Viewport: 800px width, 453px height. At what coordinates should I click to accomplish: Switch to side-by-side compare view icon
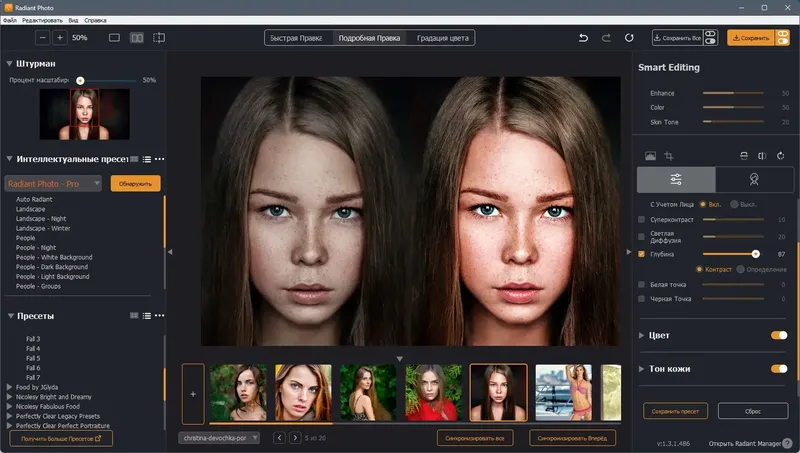137,38
